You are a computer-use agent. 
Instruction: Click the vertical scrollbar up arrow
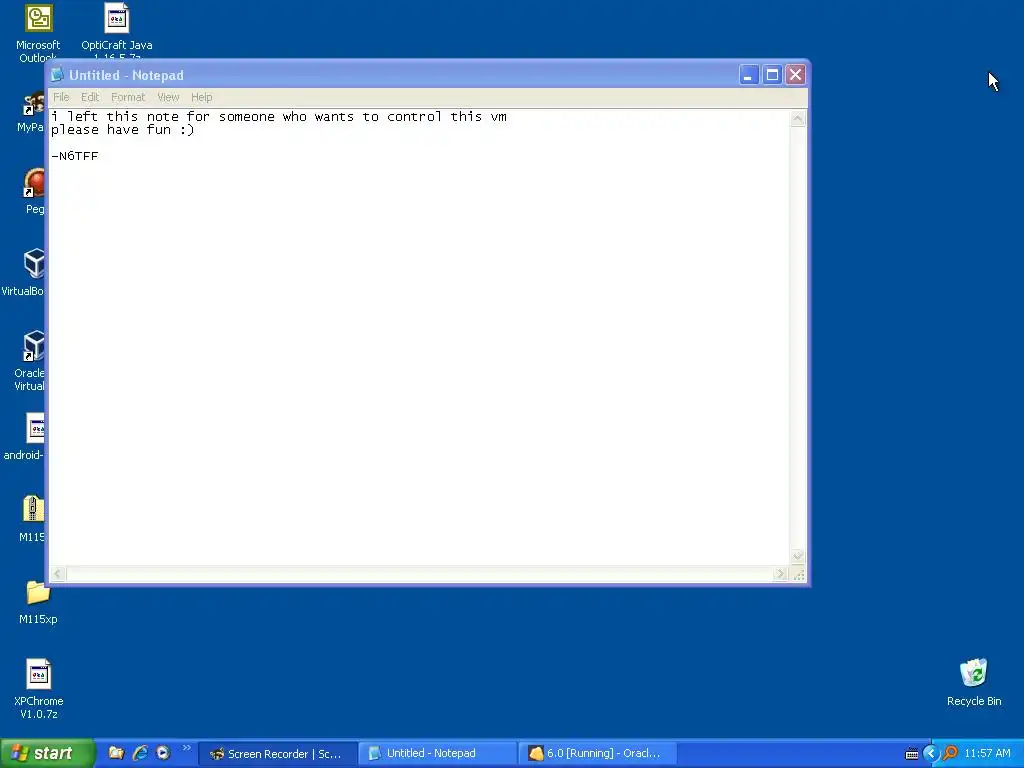(x=798, y=118)
